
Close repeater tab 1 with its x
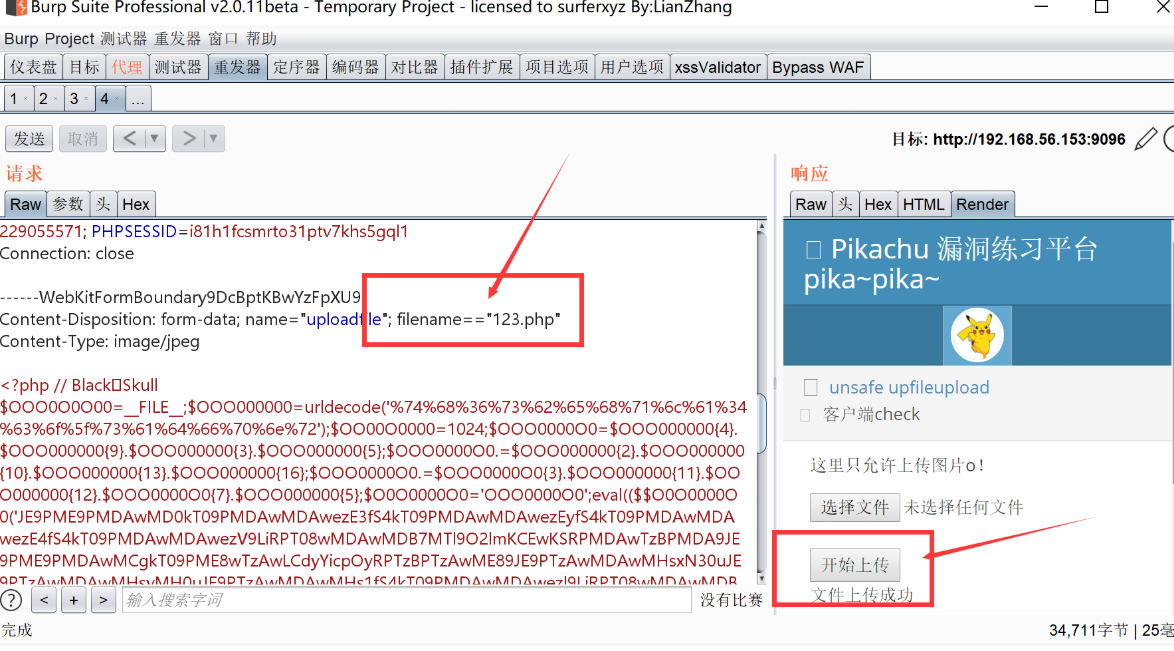[x=25, y=99]
